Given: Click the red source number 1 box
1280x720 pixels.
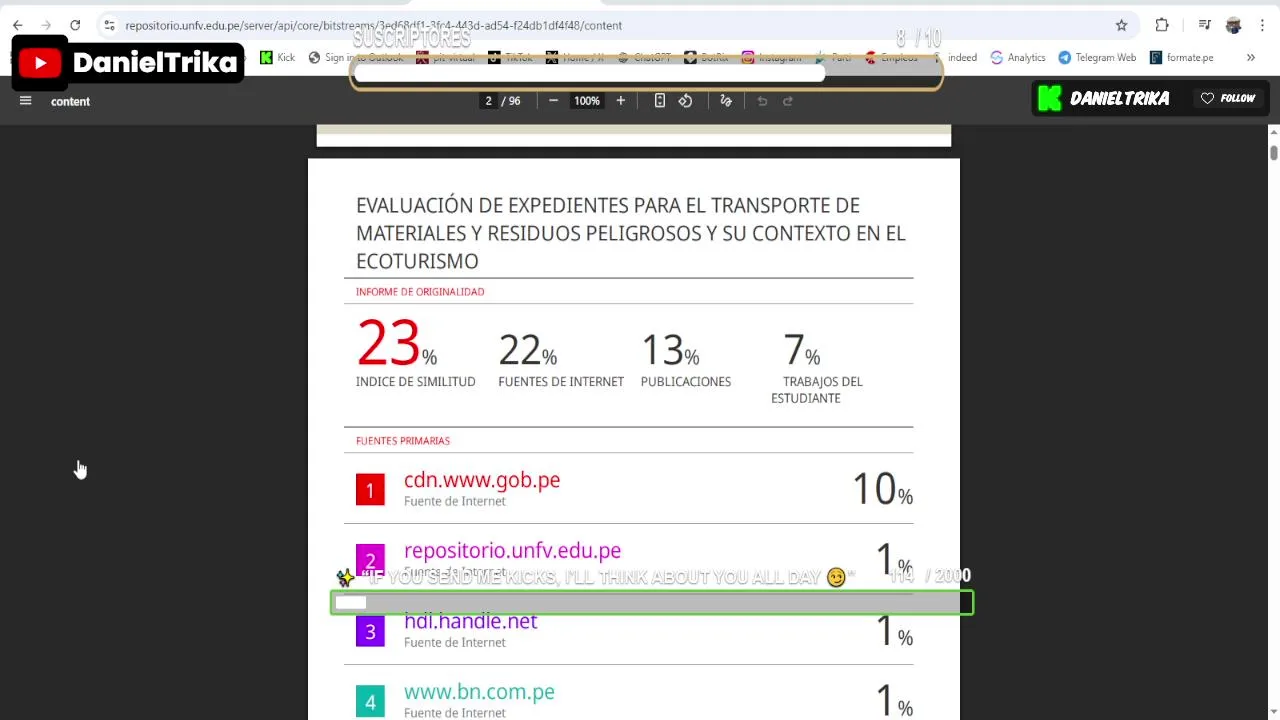Looking at the screenshot, I should [370, 489].
